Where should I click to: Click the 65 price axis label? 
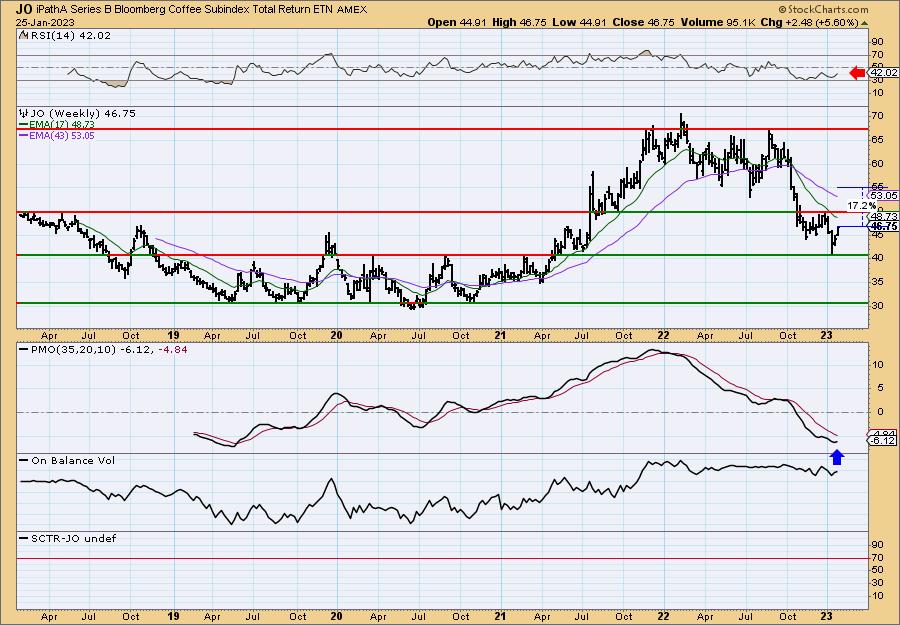pos(878,139)
